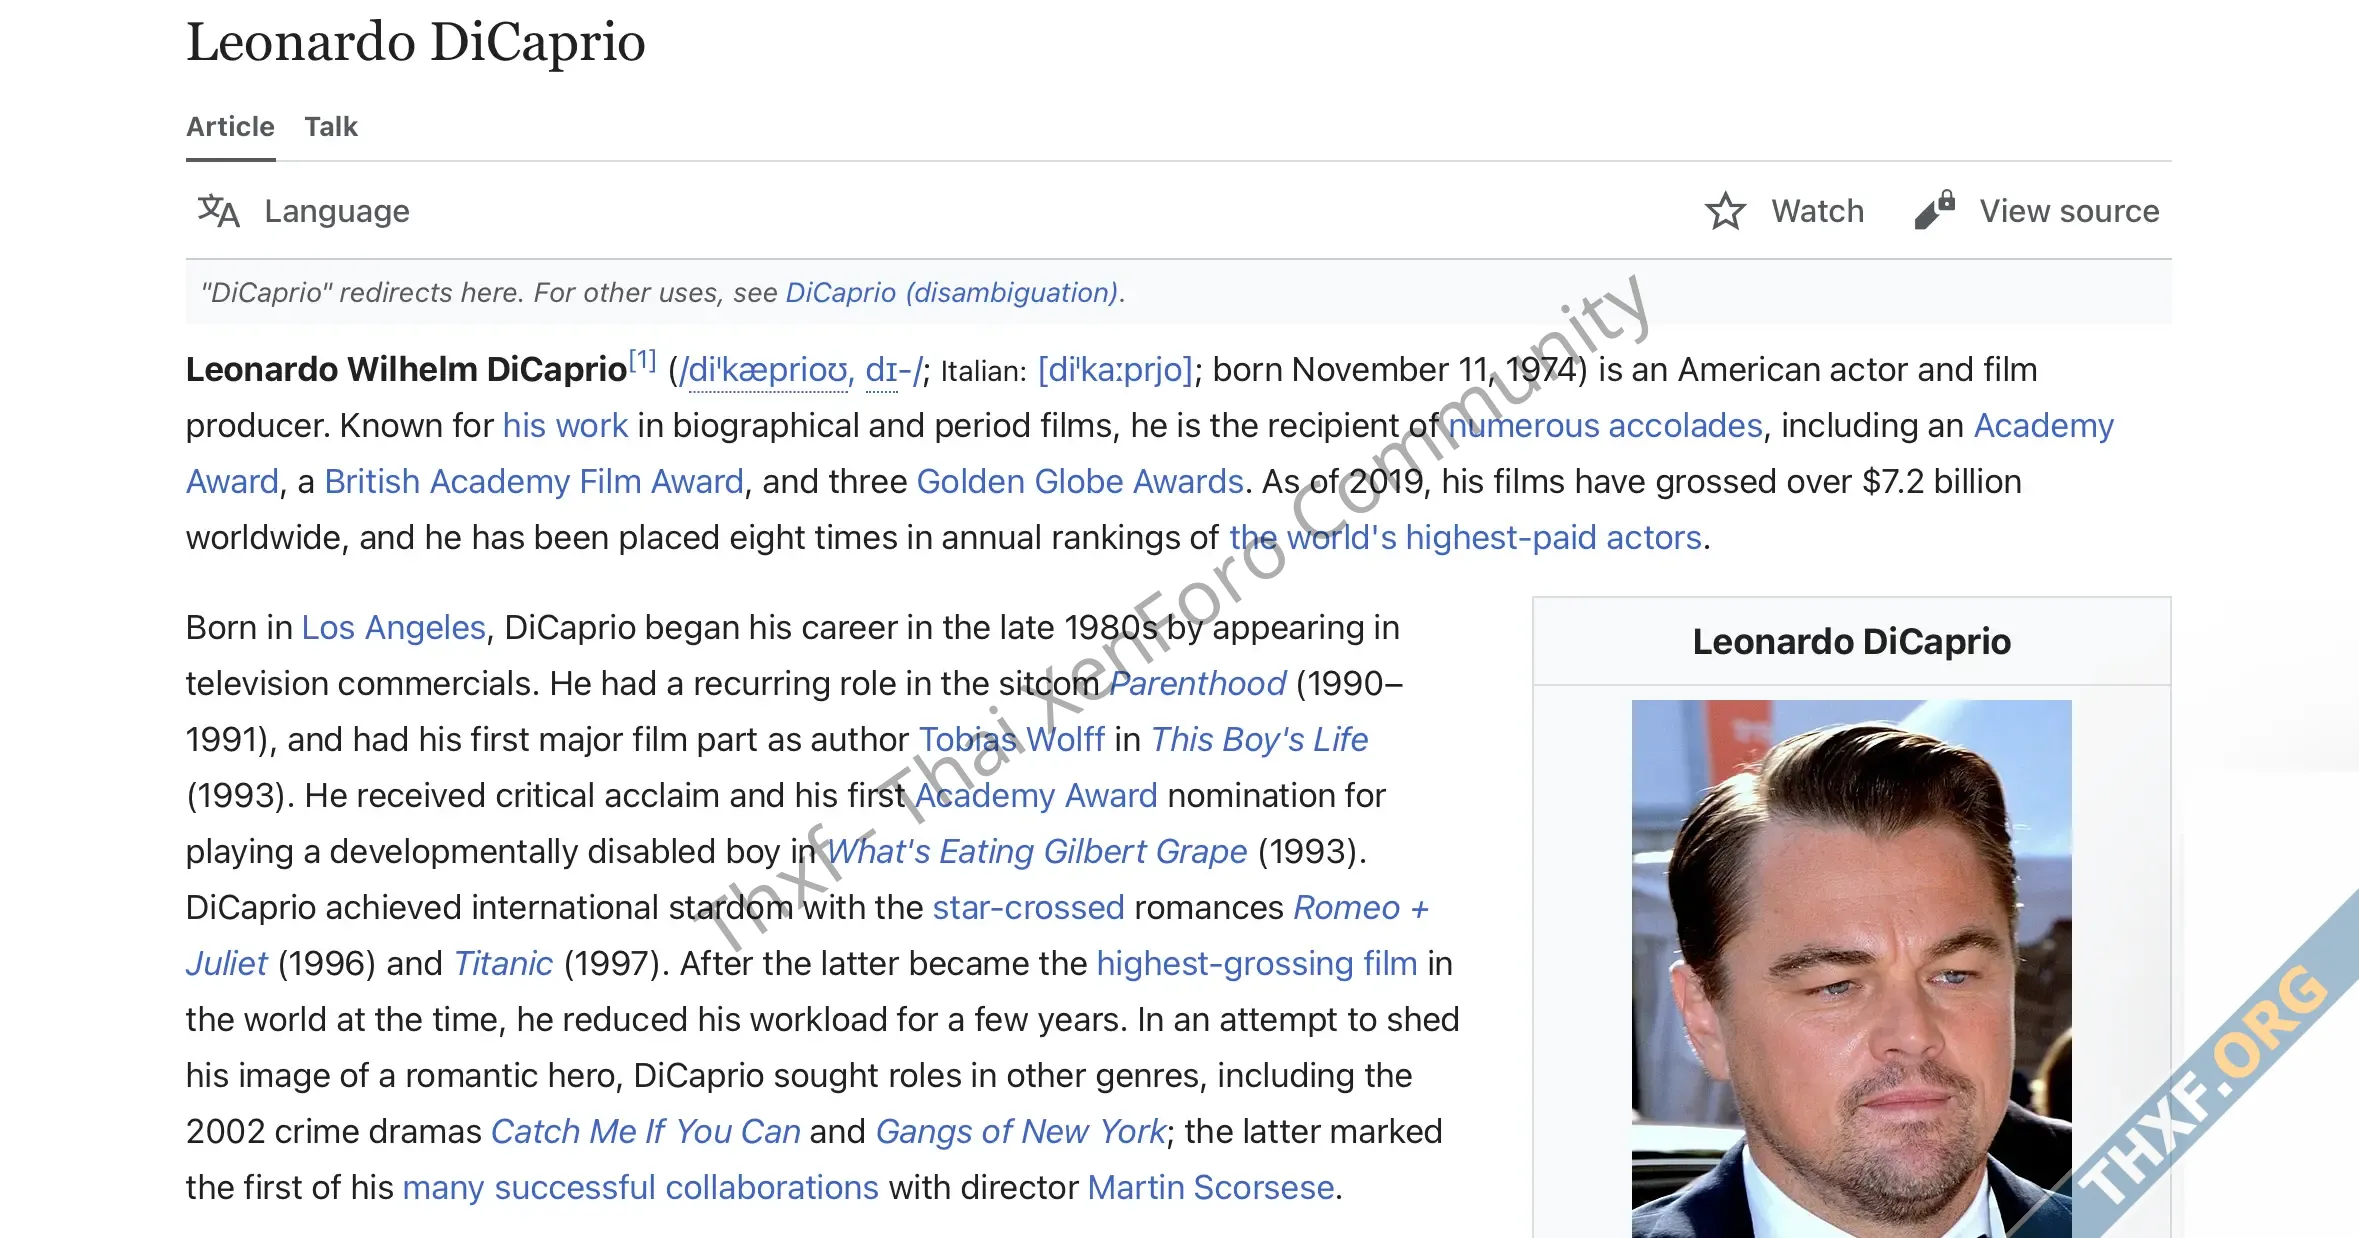Open the 'numerous accolades' link
This screenshot has width=2359, height=1238.
point(1605,426)
